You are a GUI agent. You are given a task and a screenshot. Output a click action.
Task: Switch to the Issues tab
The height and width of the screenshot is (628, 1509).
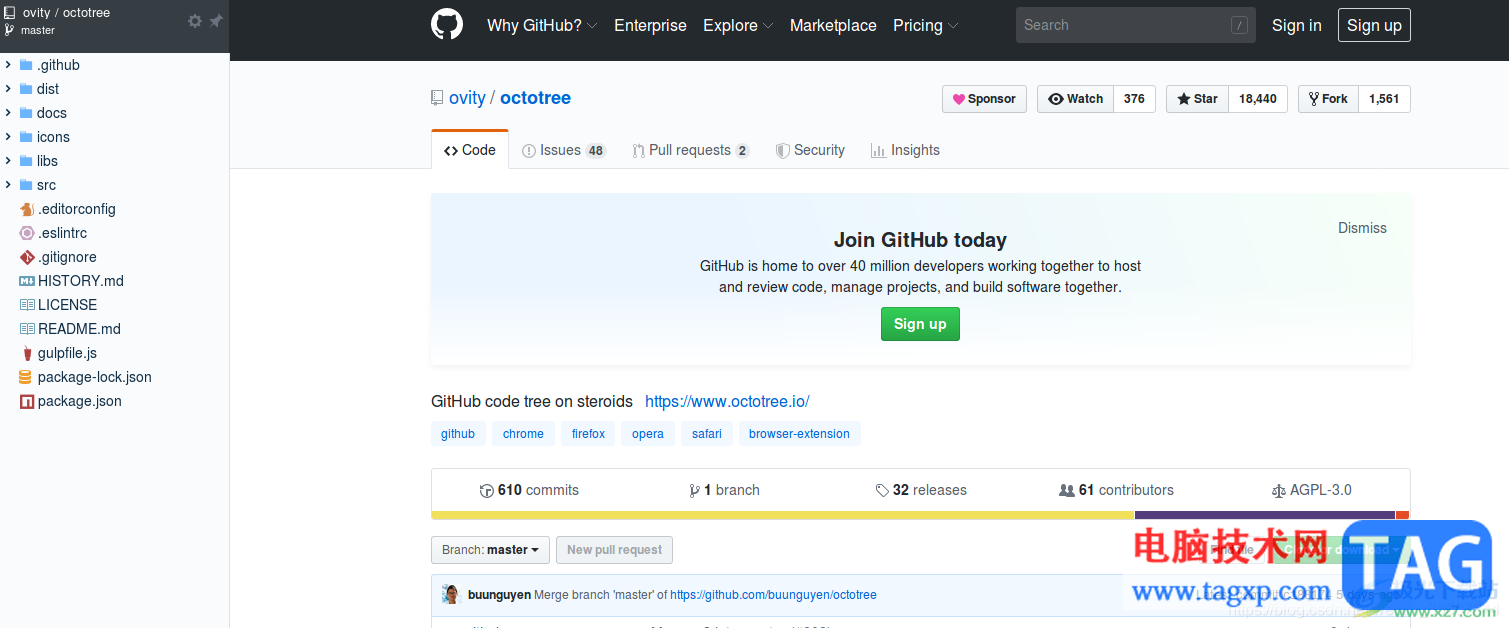click(564, 150)
